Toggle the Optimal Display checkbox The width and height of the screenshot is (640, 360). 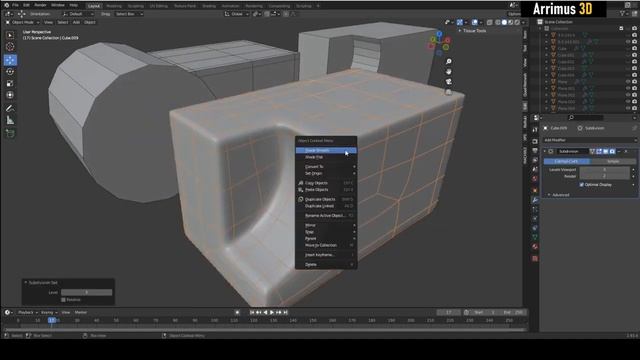click(x=582, y=185)
